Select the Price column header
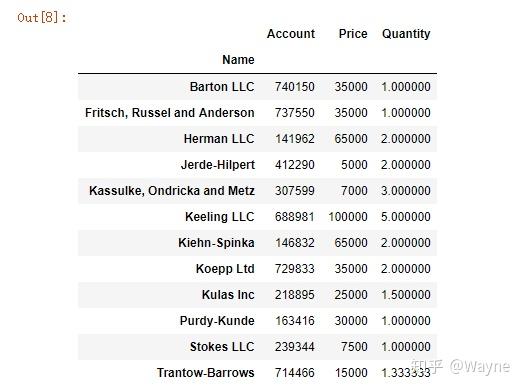The width and height of the screenshot is (523, 391). click(x=353, y=34)
